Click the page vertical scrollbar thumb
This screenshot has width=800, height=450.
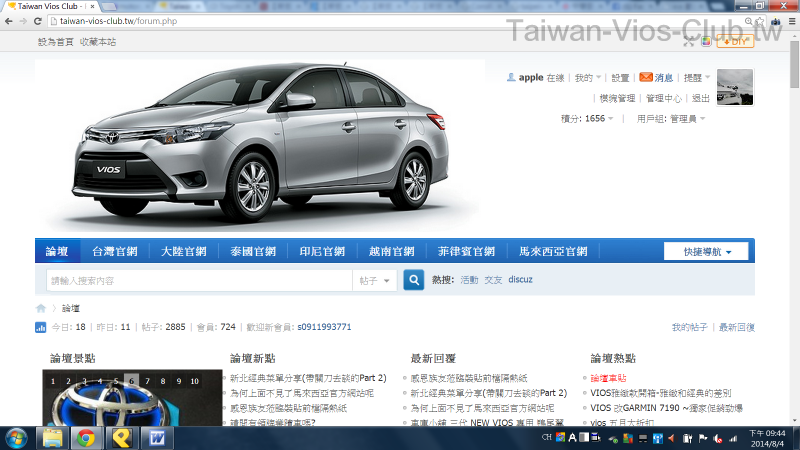[x=794, y=64]
